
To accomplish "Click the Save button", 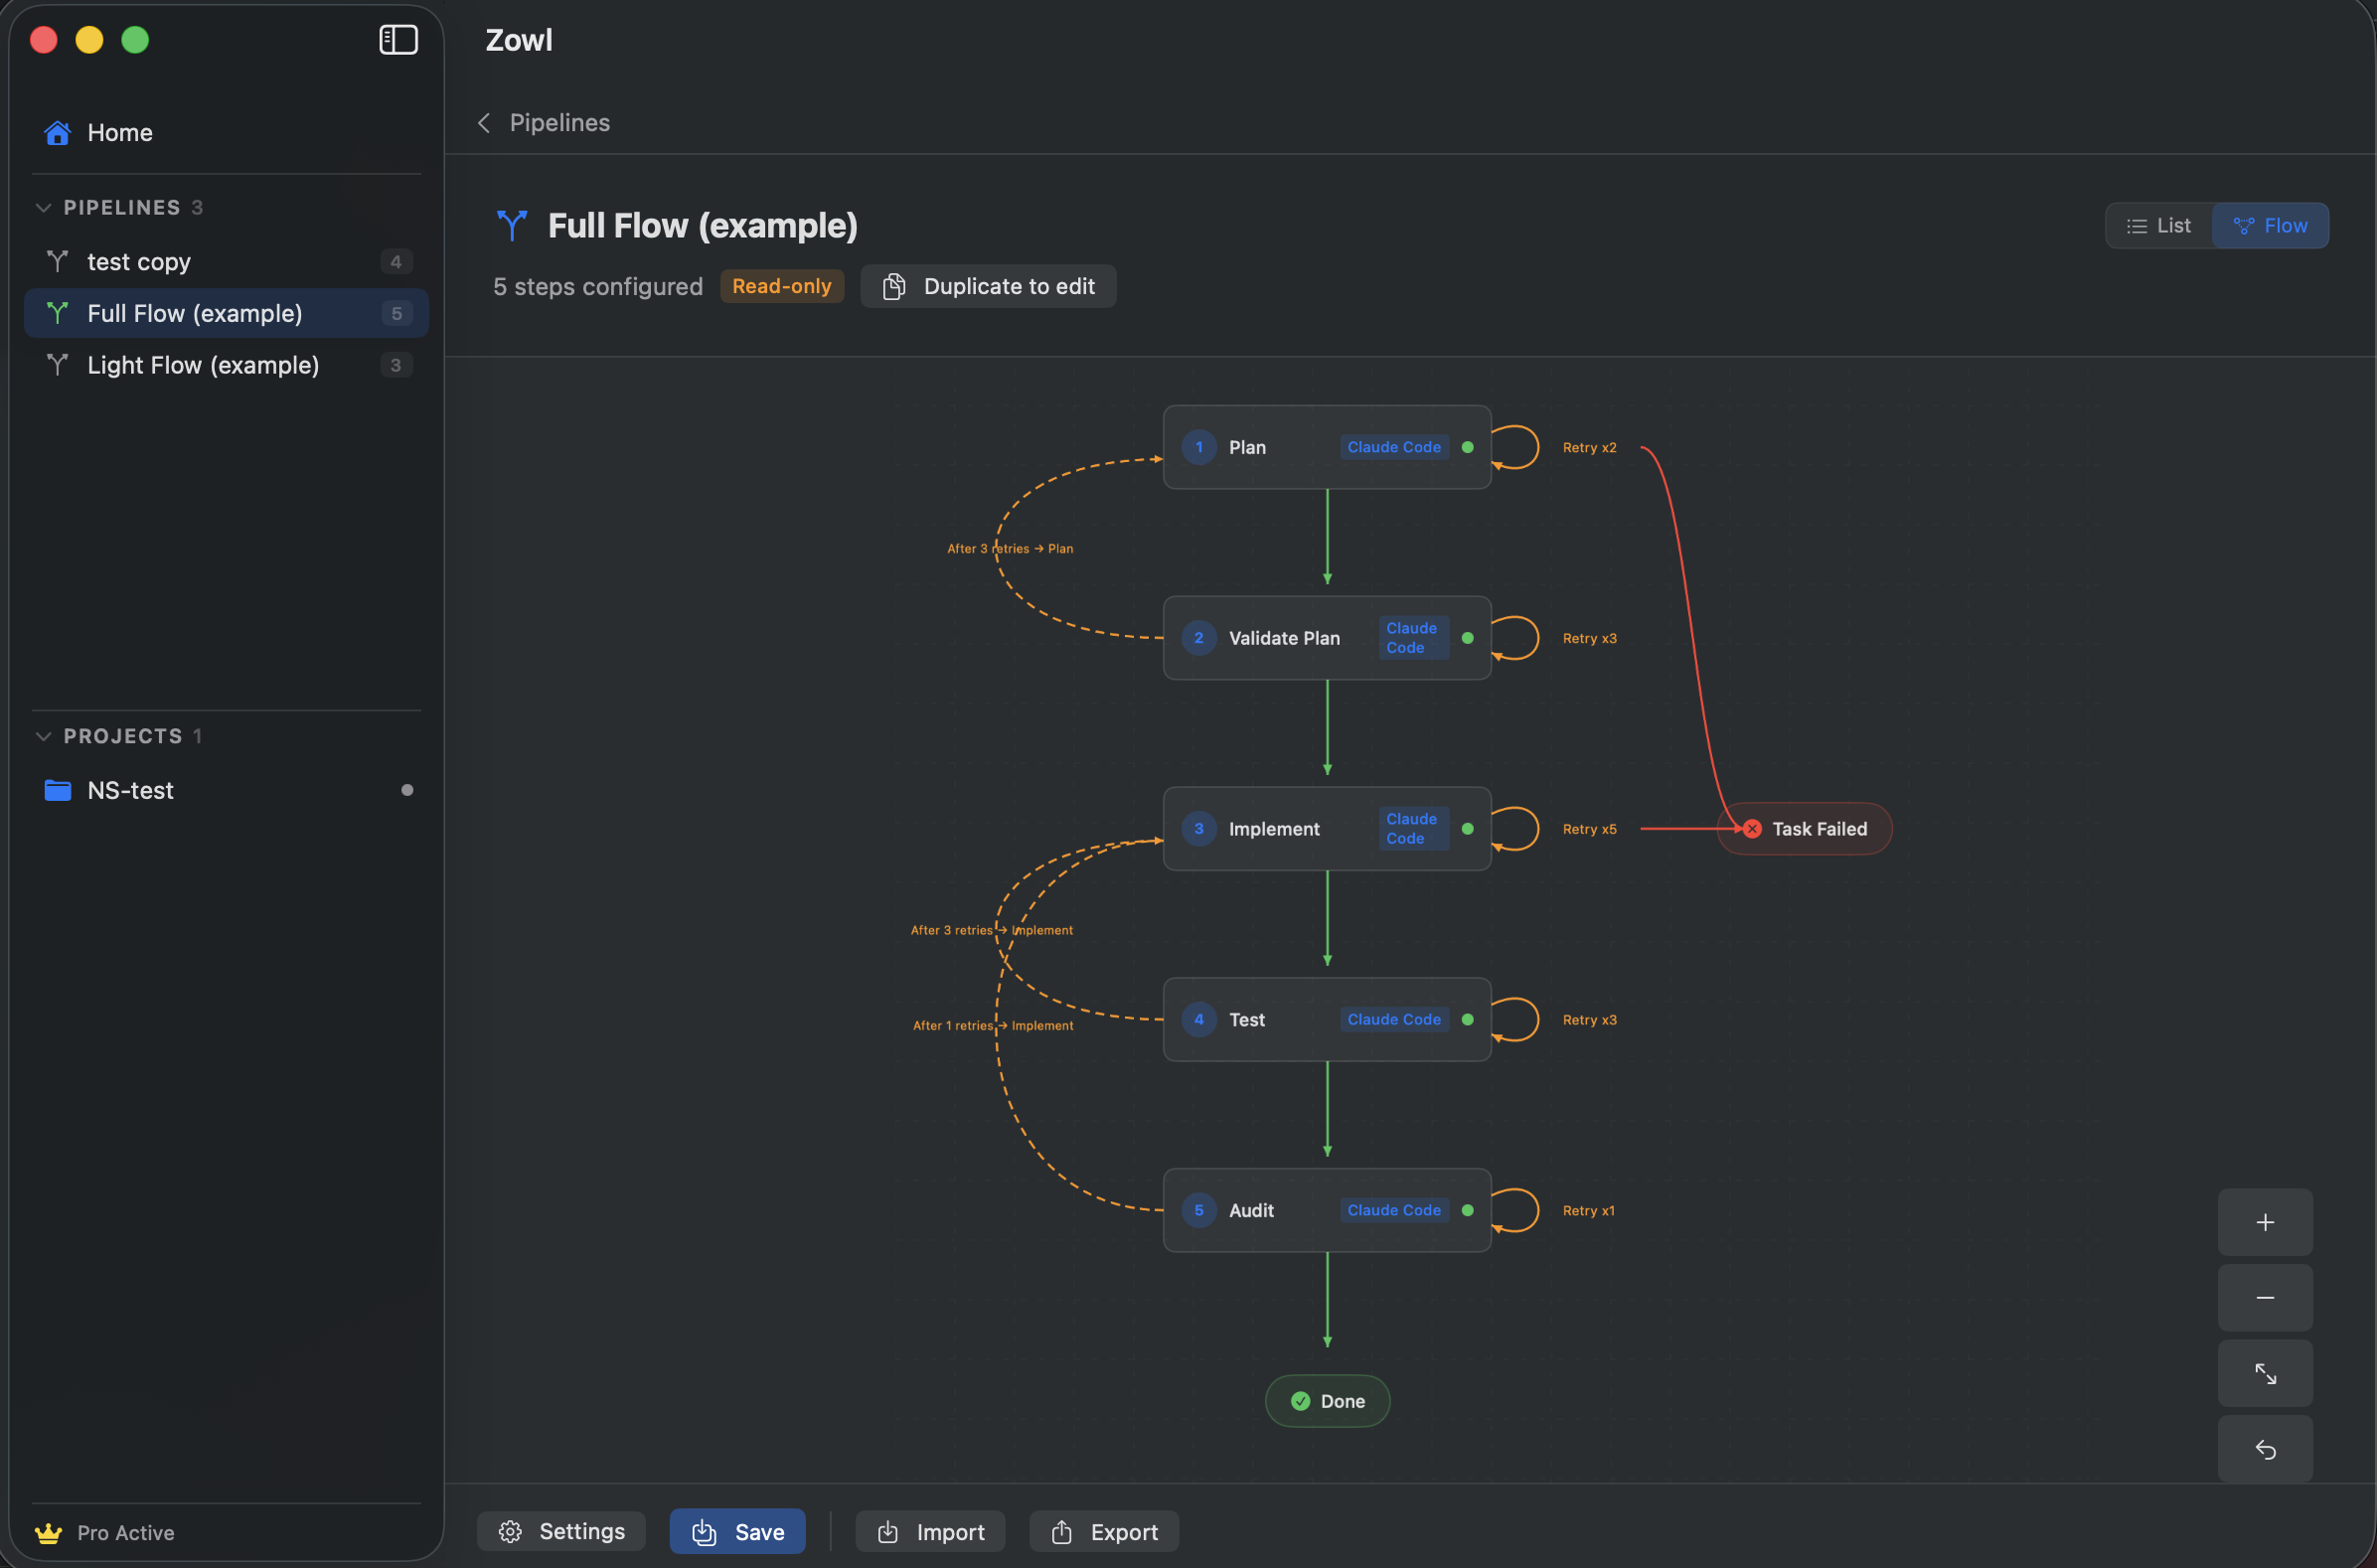I will 737,1531.
